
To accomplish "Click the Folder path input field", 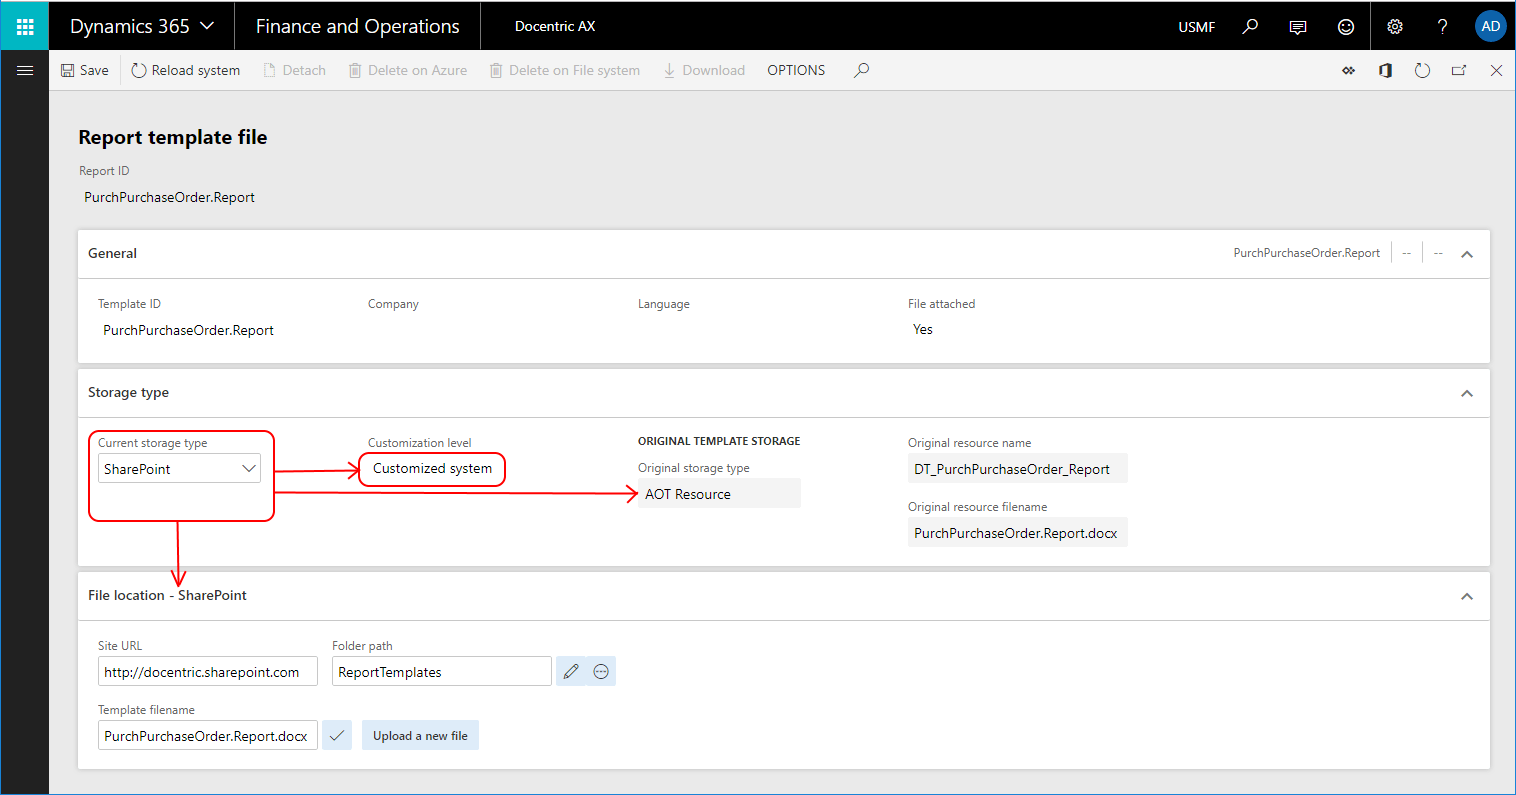I will tap(442, 672).
